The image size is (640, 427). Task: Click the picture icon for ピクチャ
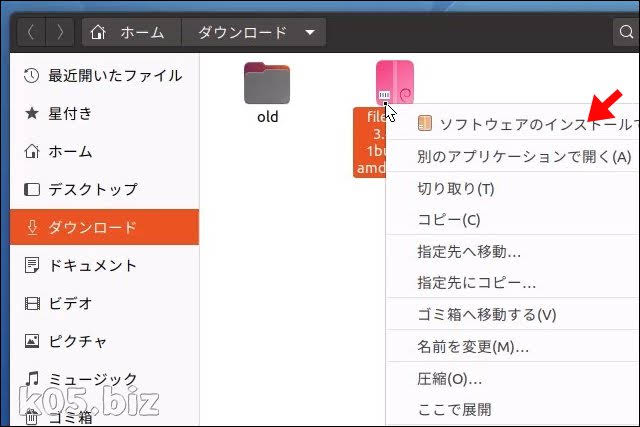tap(32, 341)
